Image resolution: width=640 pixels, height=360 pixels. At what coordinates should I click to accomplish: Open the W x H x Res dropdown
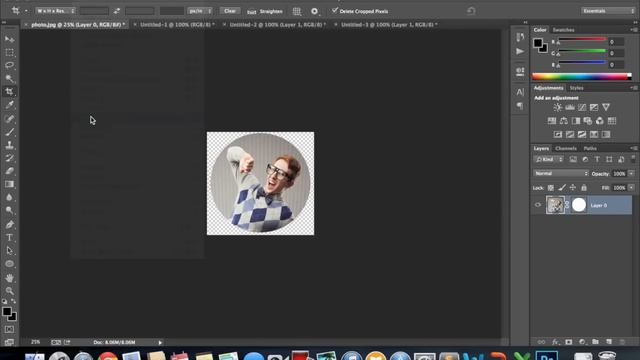[x=56, y=11]
